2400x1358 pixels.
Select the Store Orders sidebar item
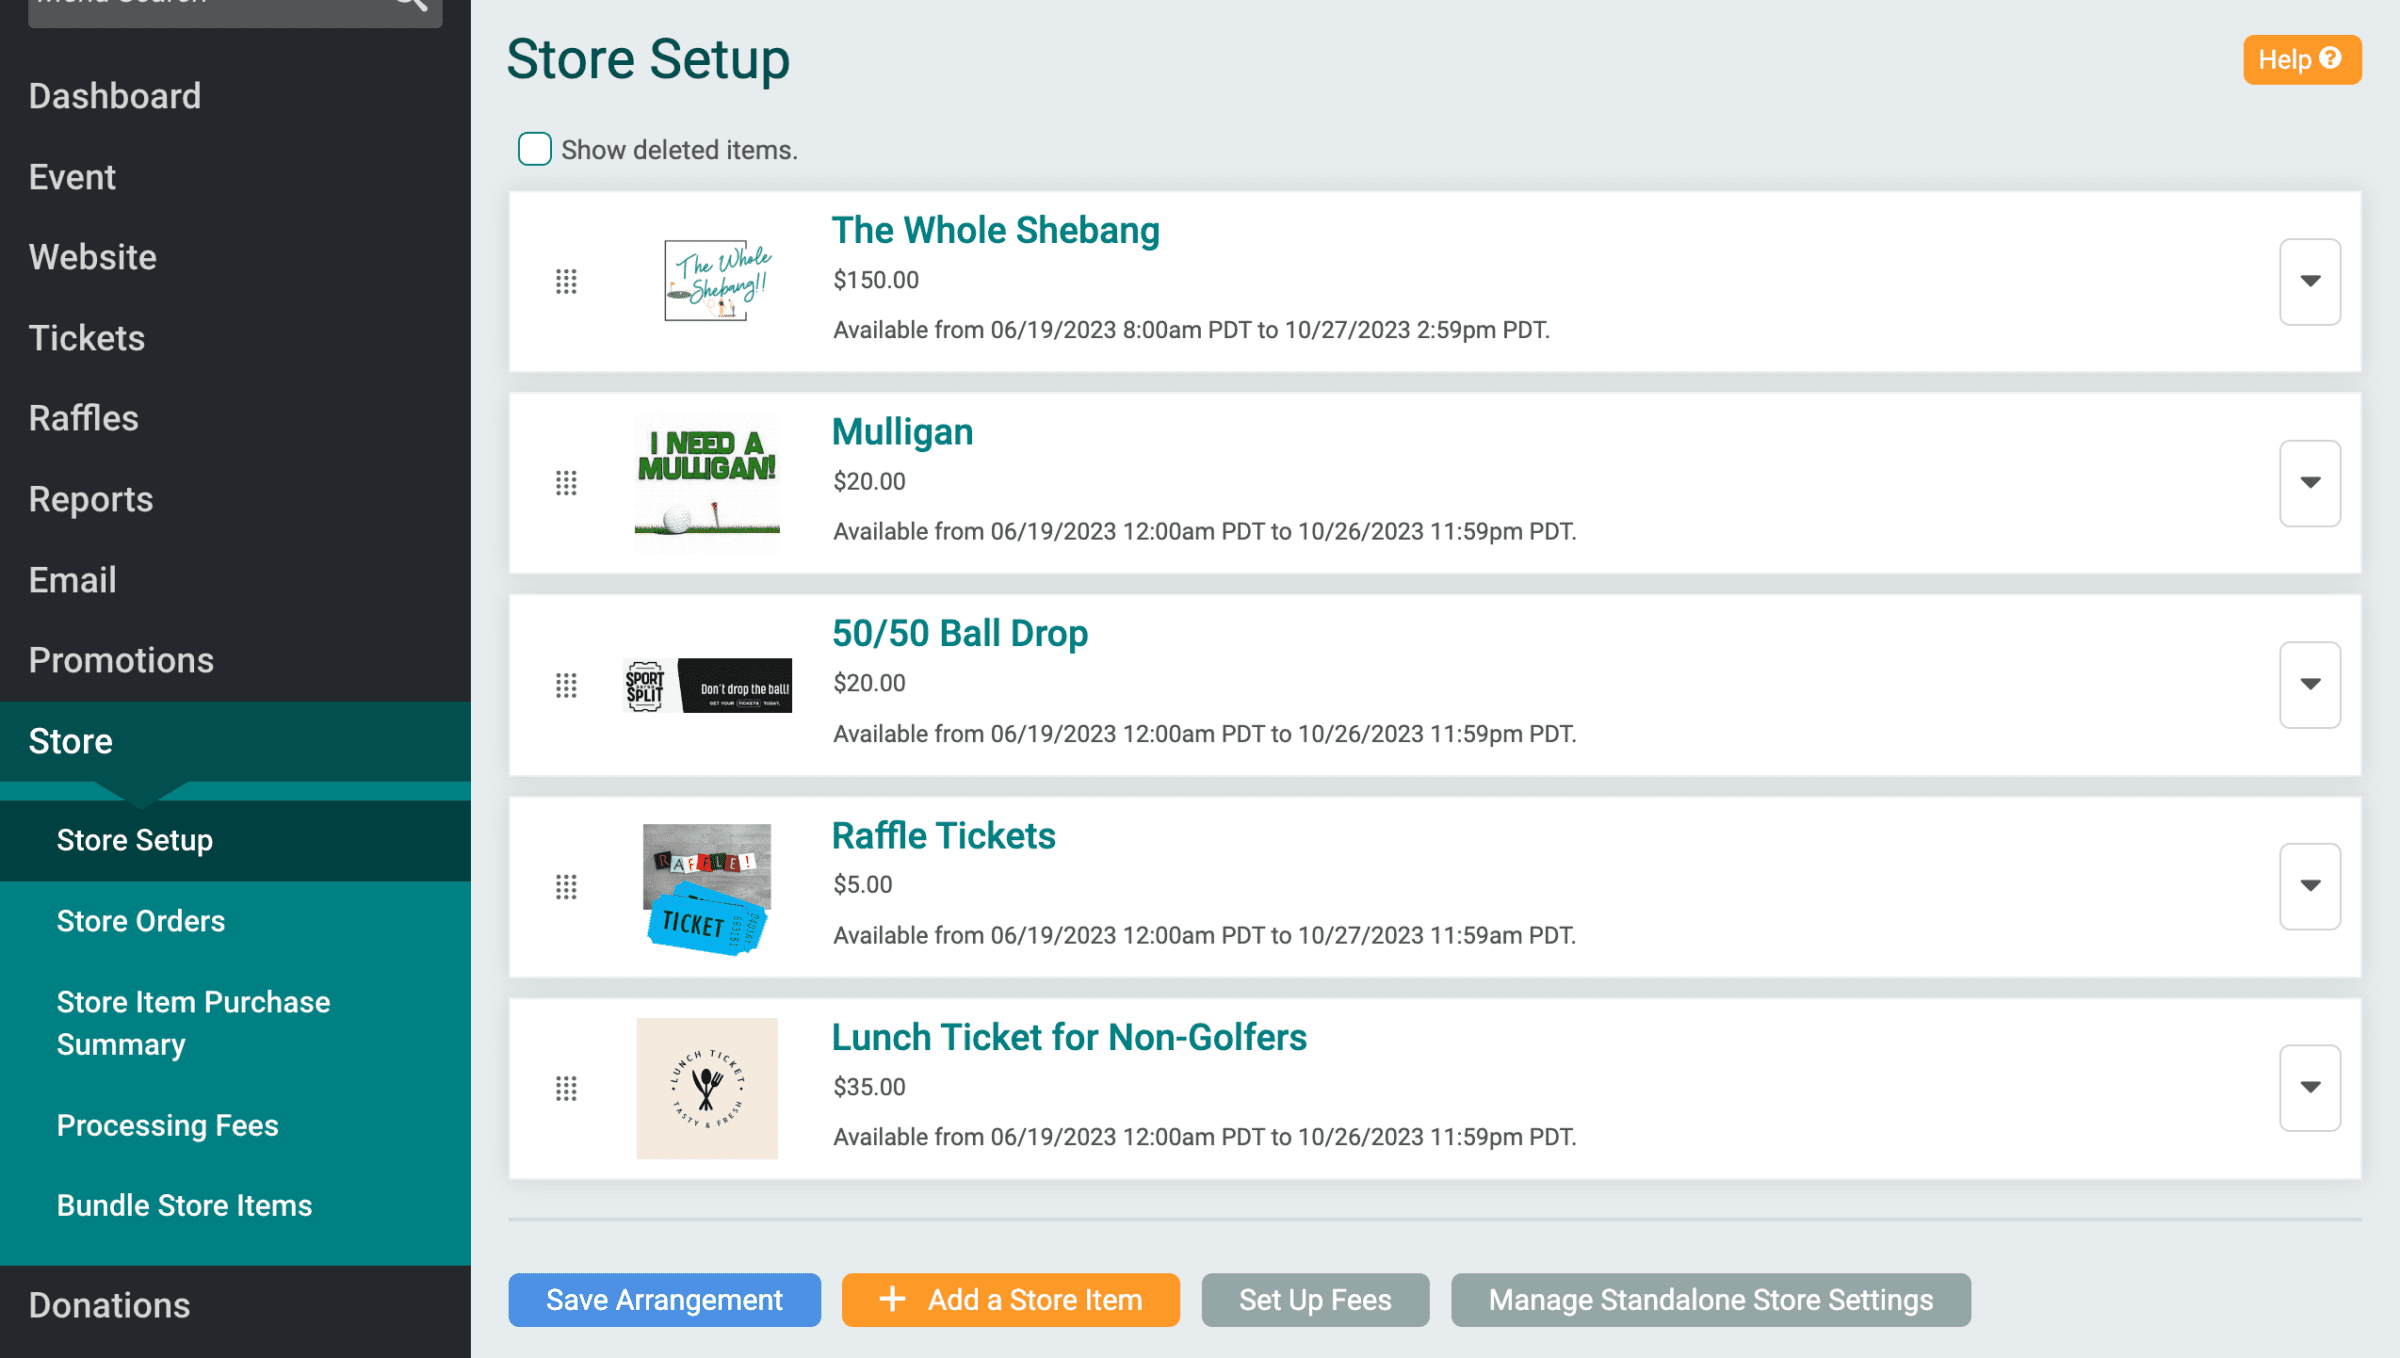point(140,920)
